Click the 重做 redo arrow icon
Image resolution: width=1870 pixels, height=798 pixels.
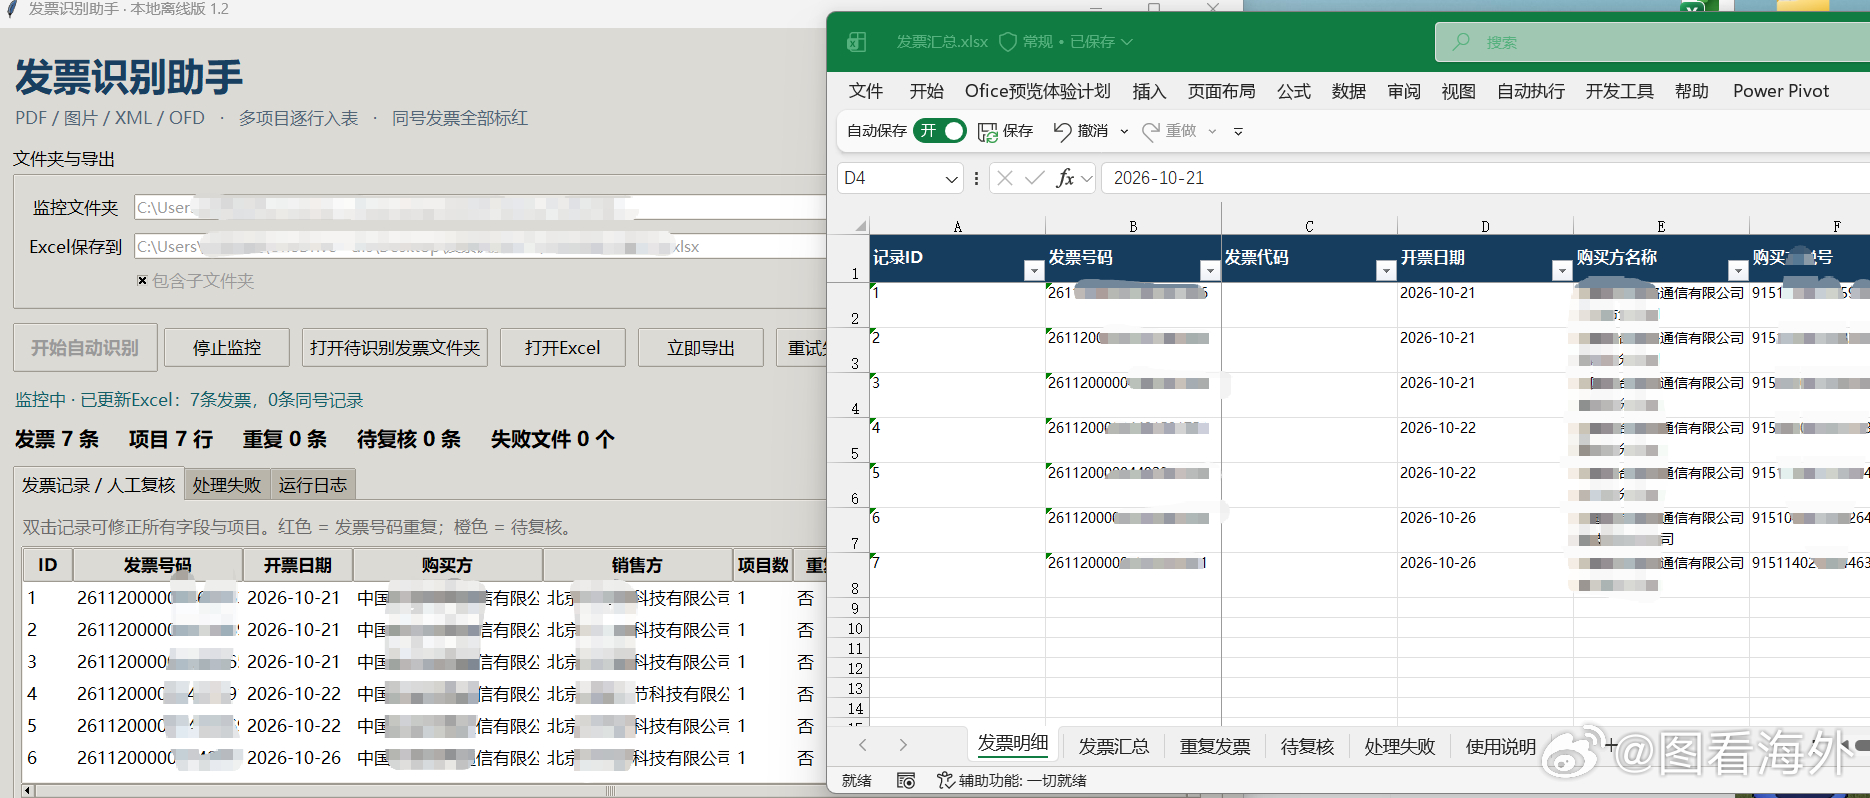point(1151,131)
